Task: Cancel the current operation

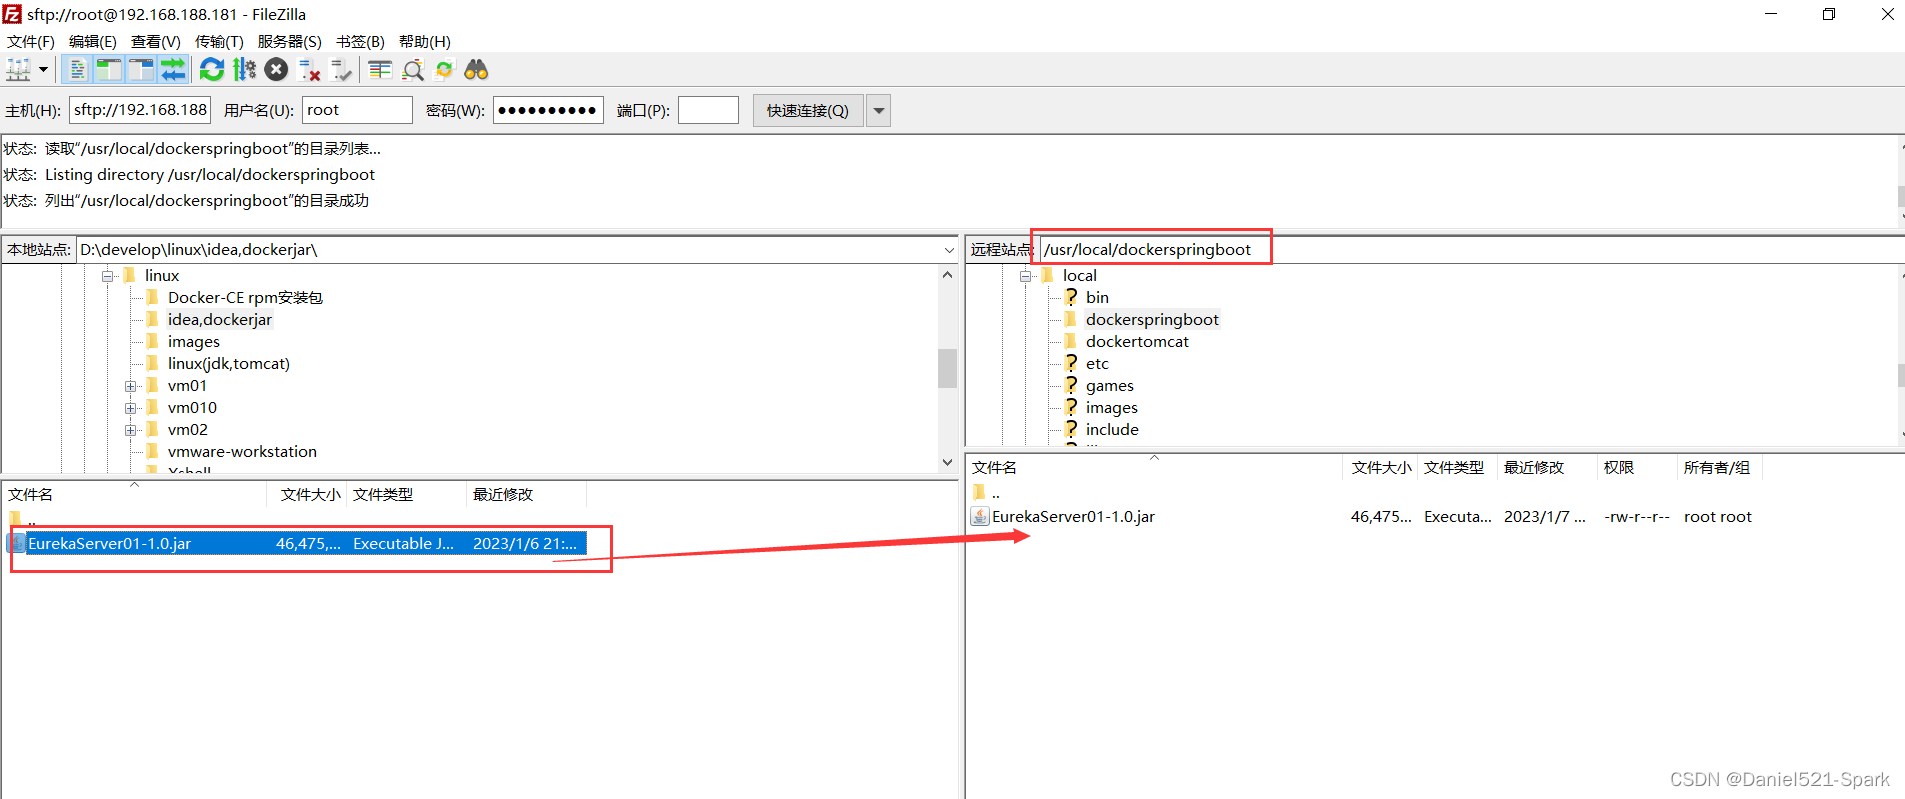Action: [277, 70]
